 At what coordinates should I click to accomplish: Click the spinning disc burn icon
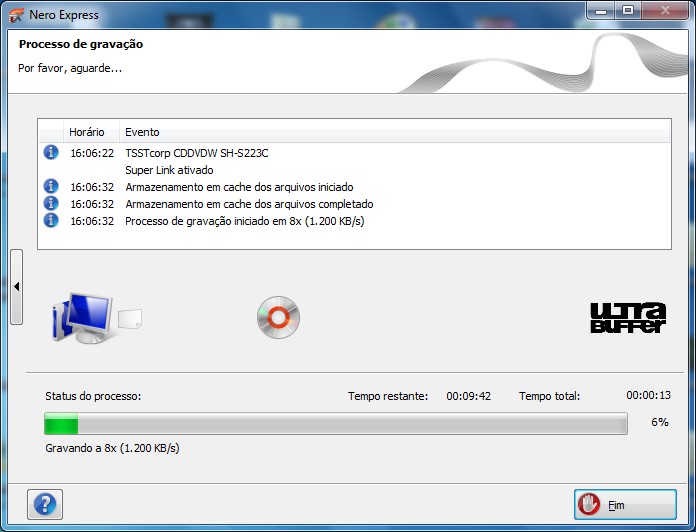tap(278, 317)
